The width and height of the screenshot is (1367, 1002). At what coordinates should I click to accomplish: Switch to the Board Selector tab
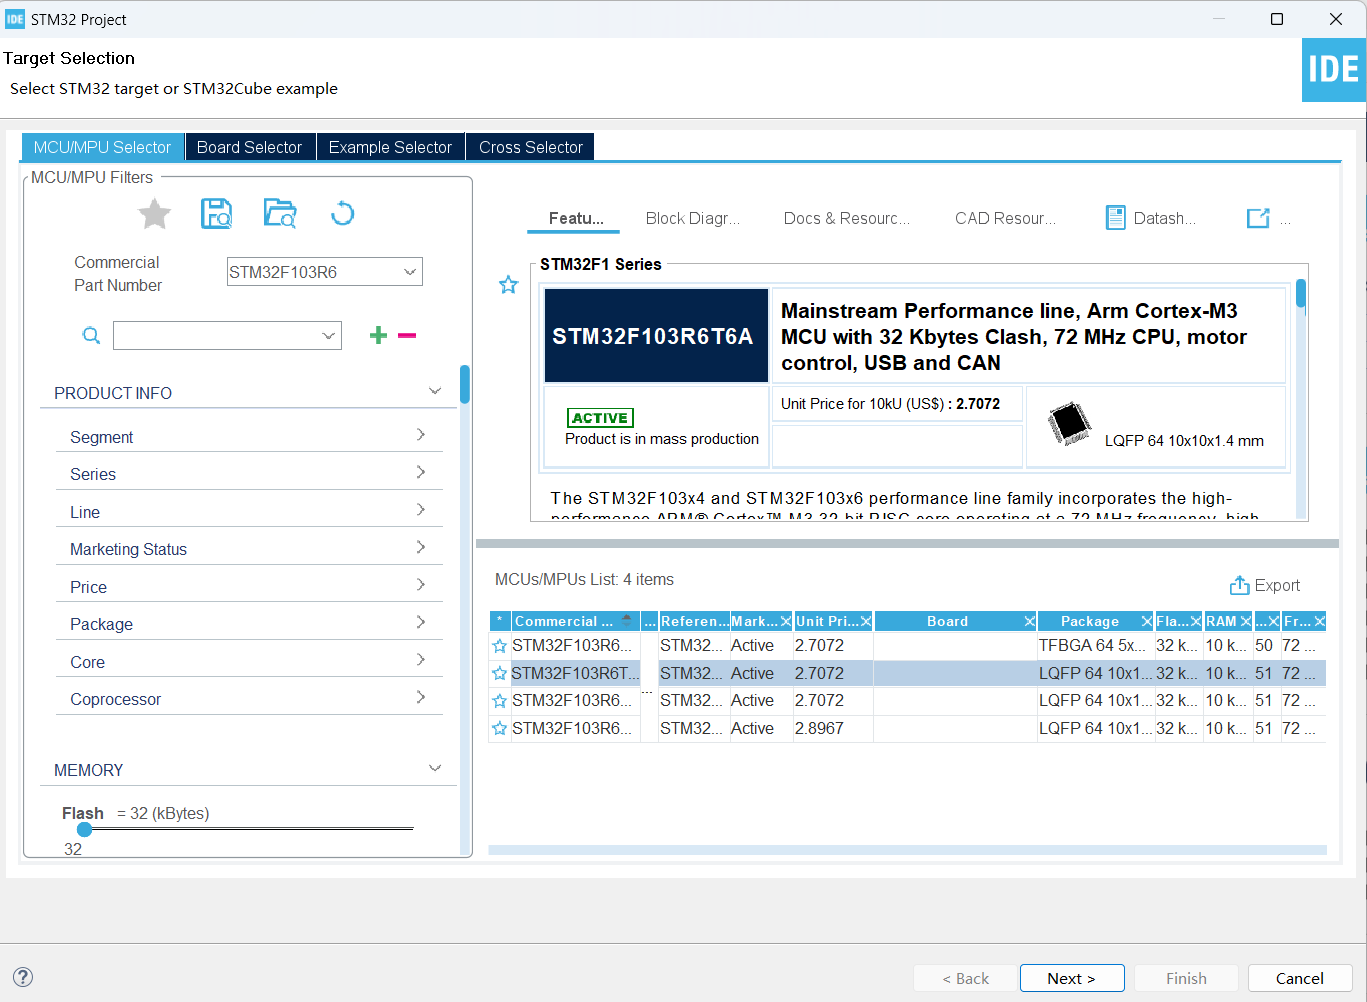[249, 147]
